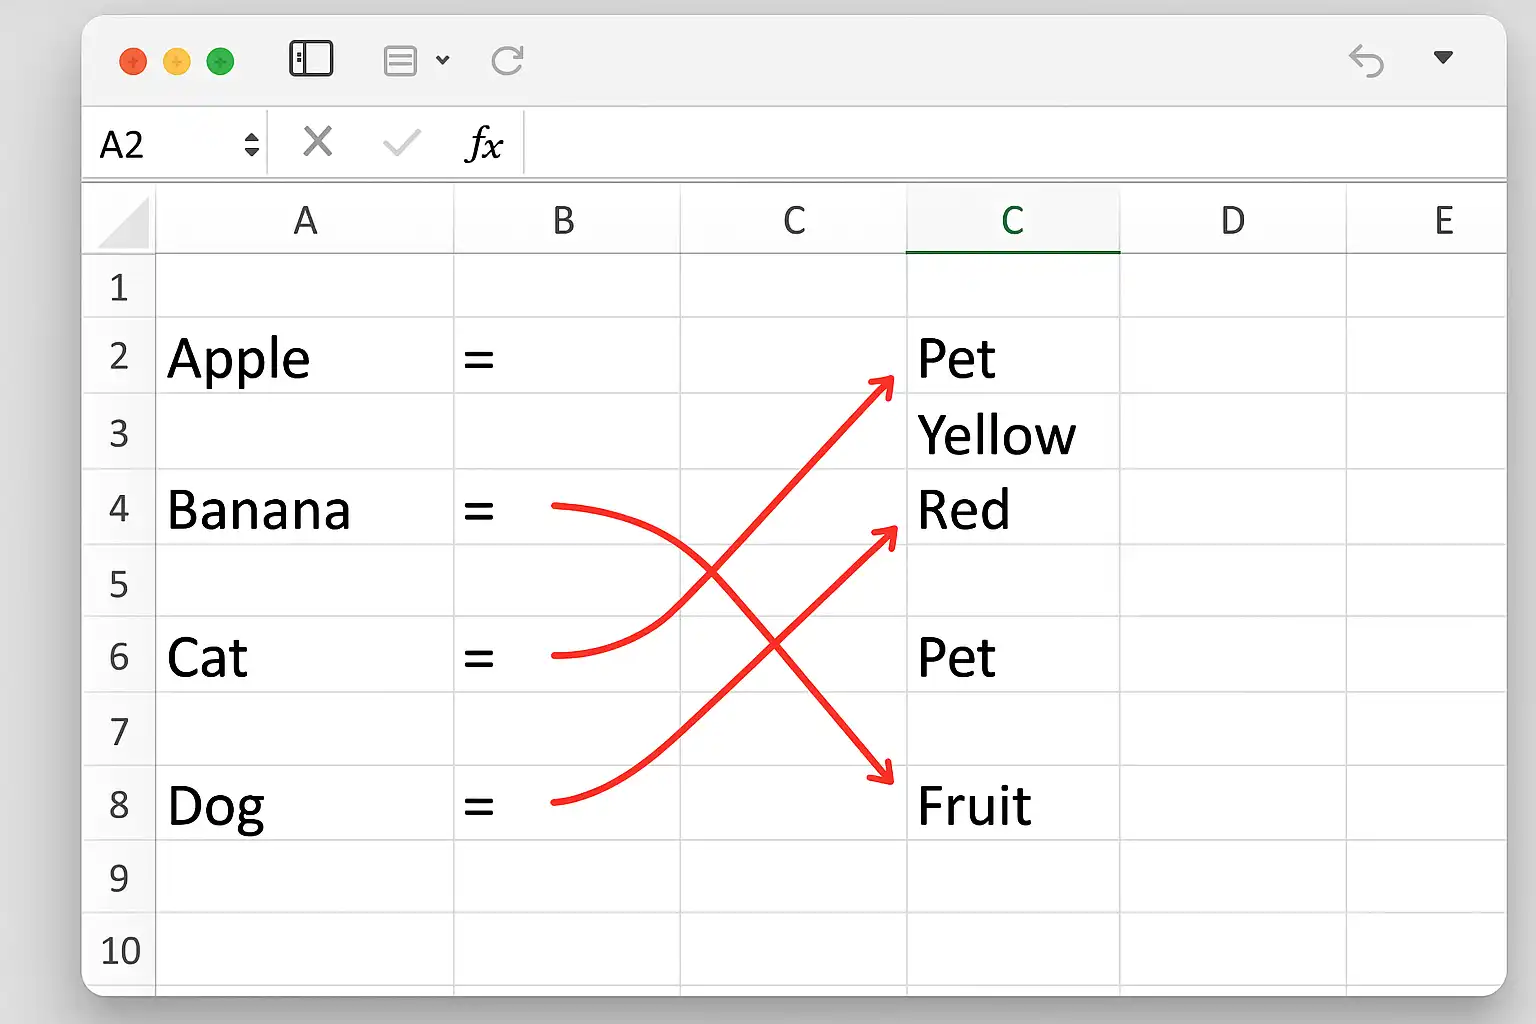Click the redo circular arrow icon
This screenshot has height=1024, width=1536.
pyautogui.click(x=507, y=61)
